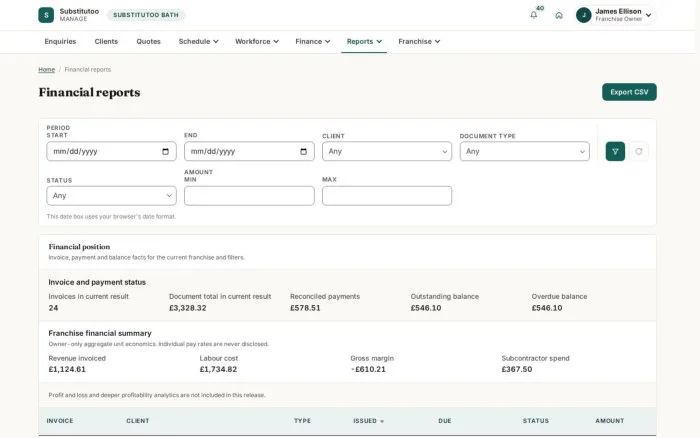Image resolution: width=700 pixels, height=438 pixels.
Task: Select the invoices count 24
Action: [x=53, y=308]
